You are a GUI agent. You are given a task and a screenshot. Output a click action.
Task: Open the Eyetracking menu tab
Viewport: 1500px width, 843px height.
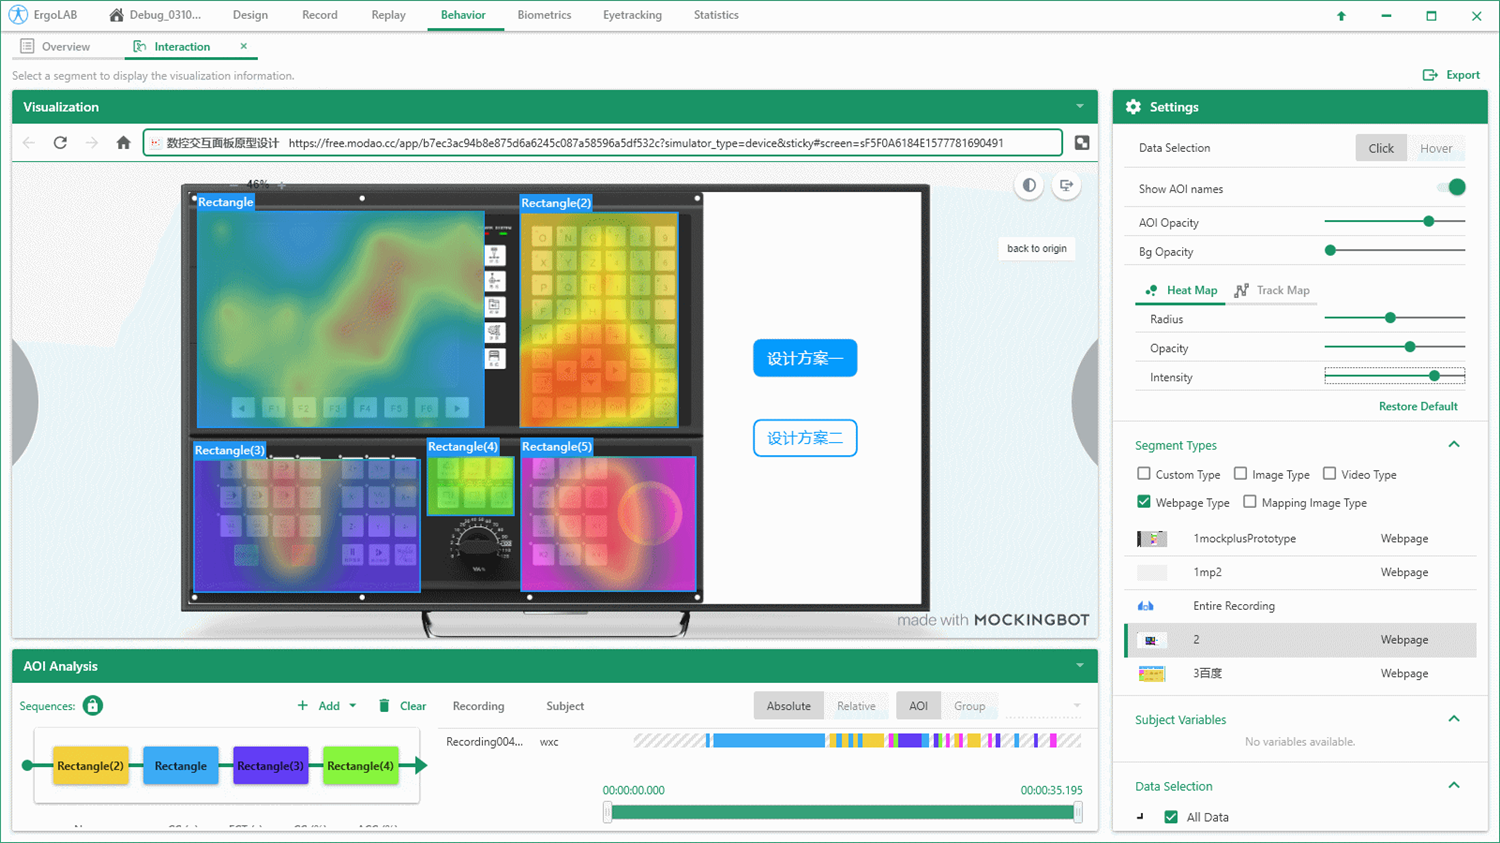click(x=632, y=15)
